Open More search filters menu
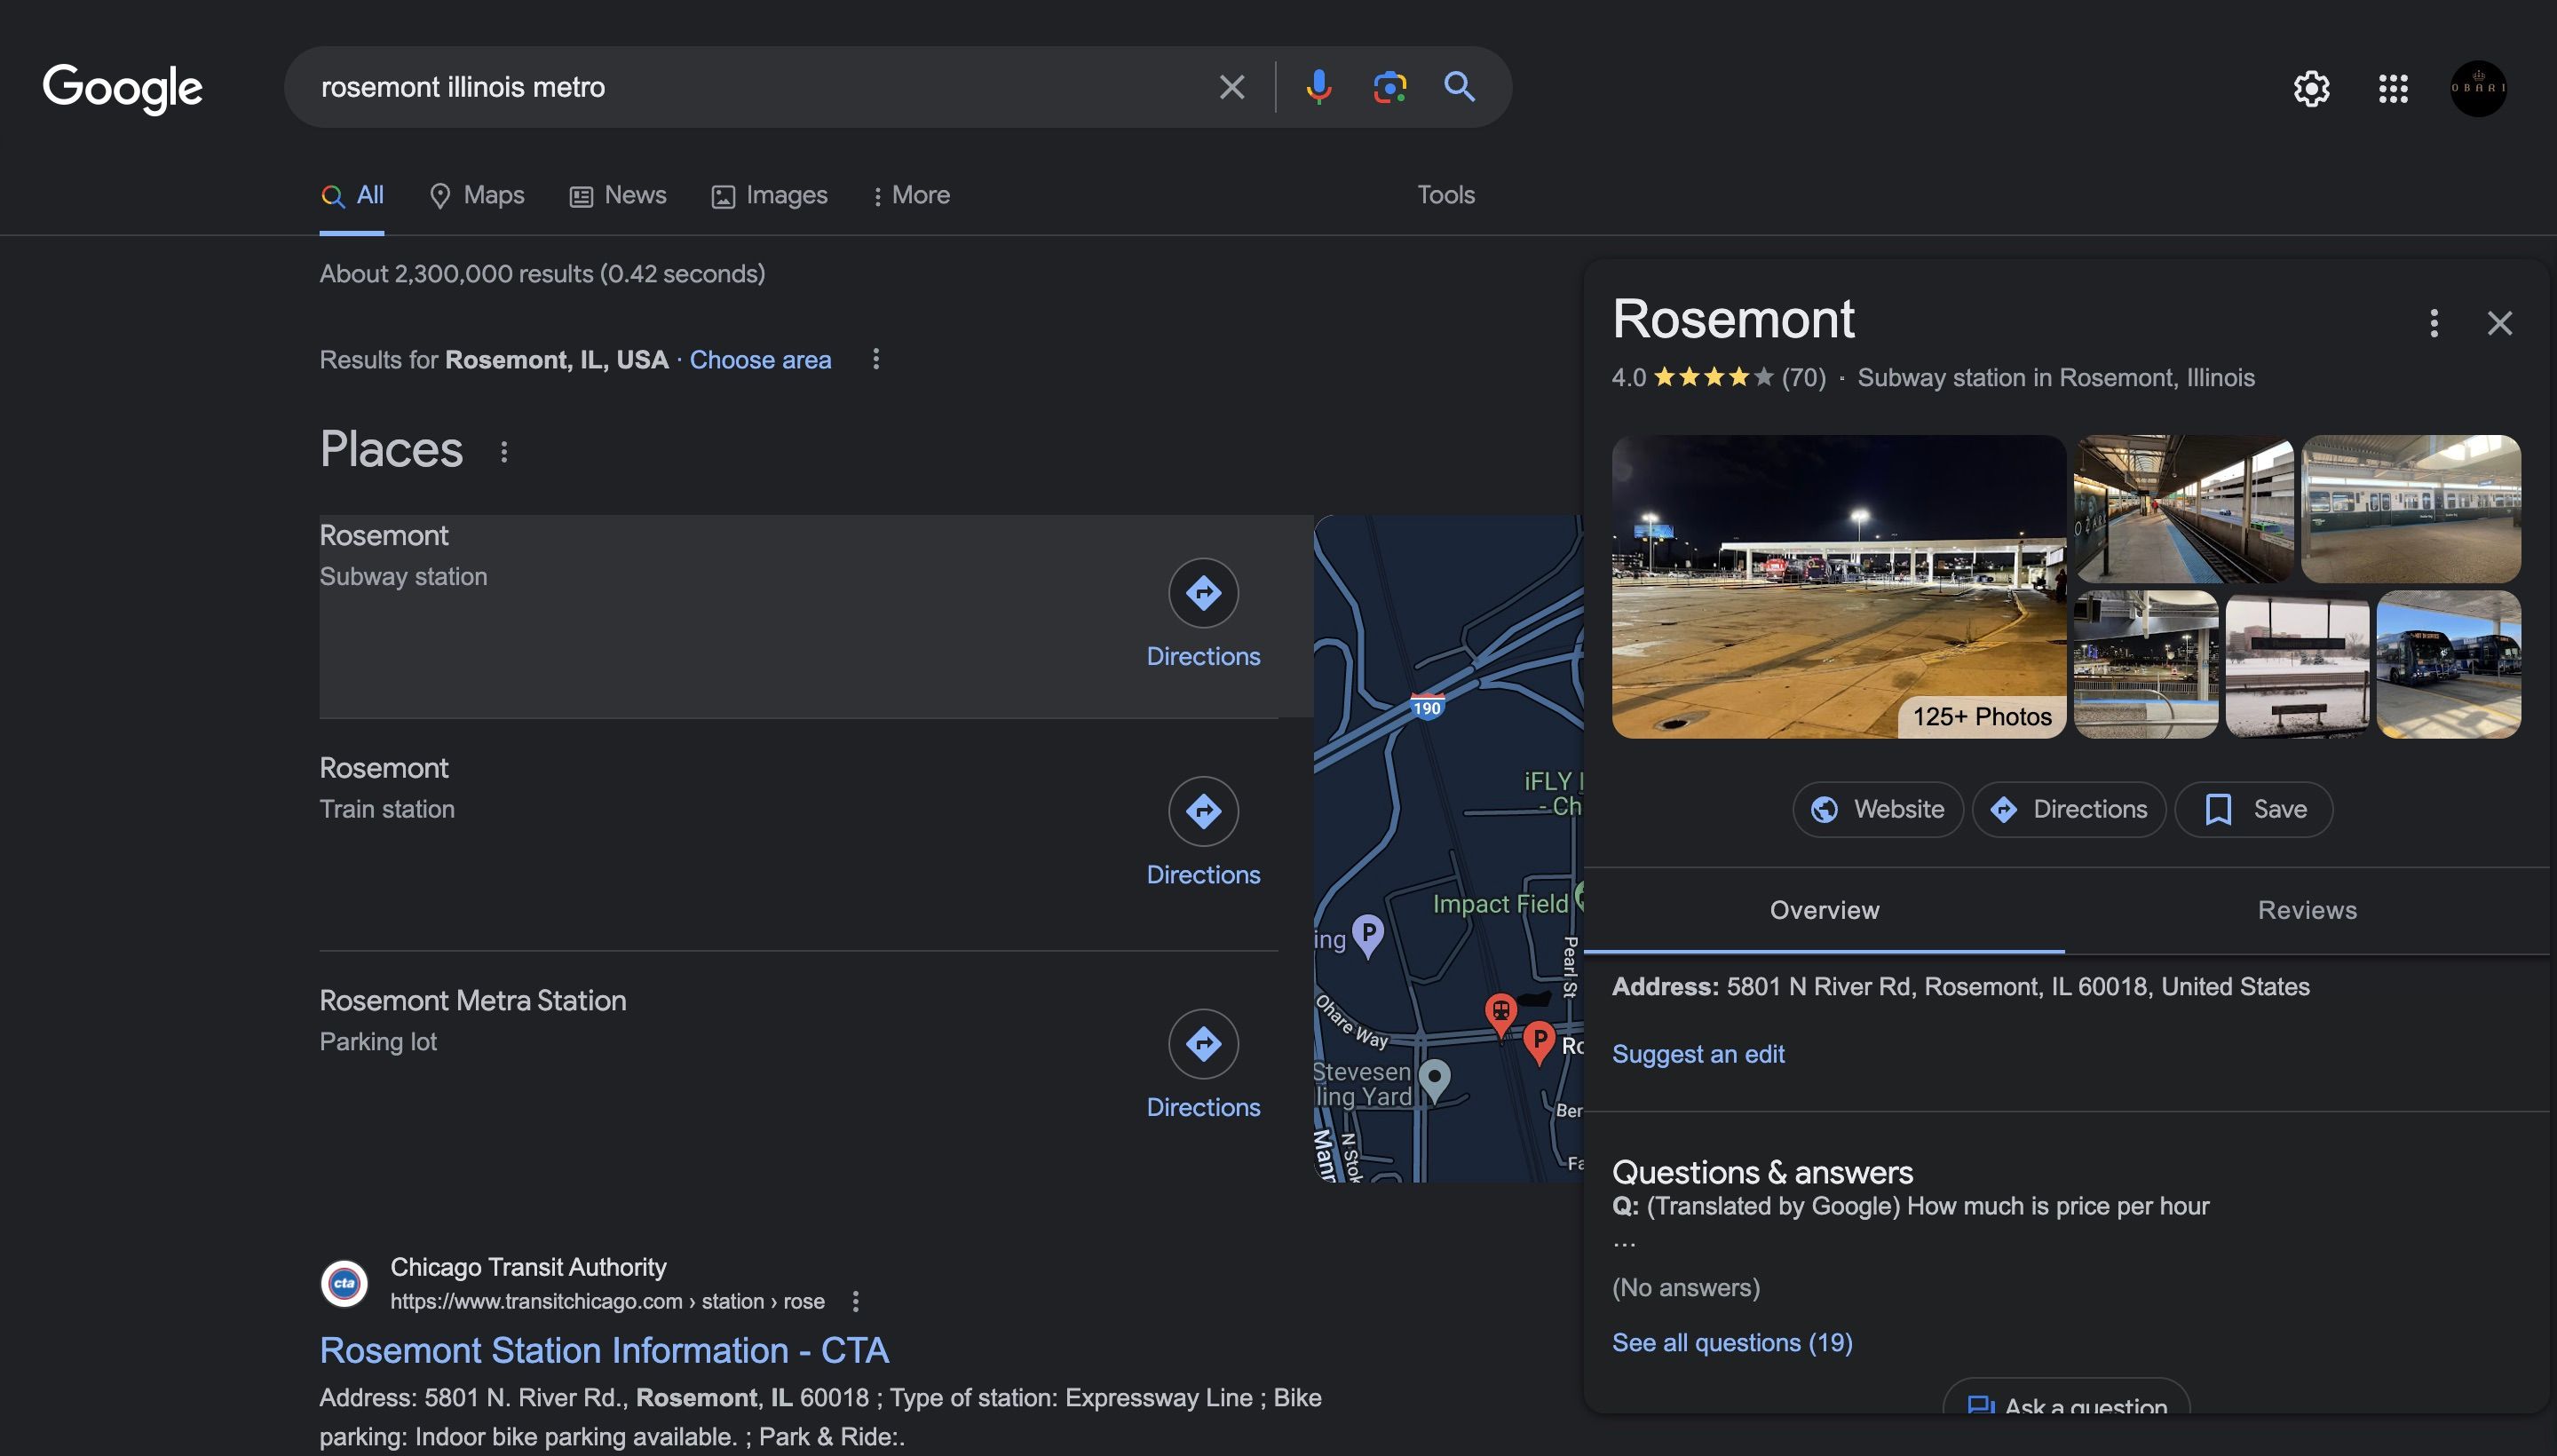This screenshot has width=2557, height=1456. pos(910,195)
